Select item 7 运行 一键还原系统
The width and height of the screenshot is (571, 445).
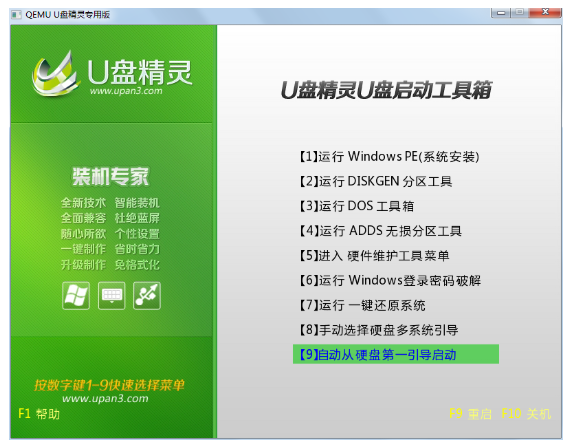click(362, 305)
